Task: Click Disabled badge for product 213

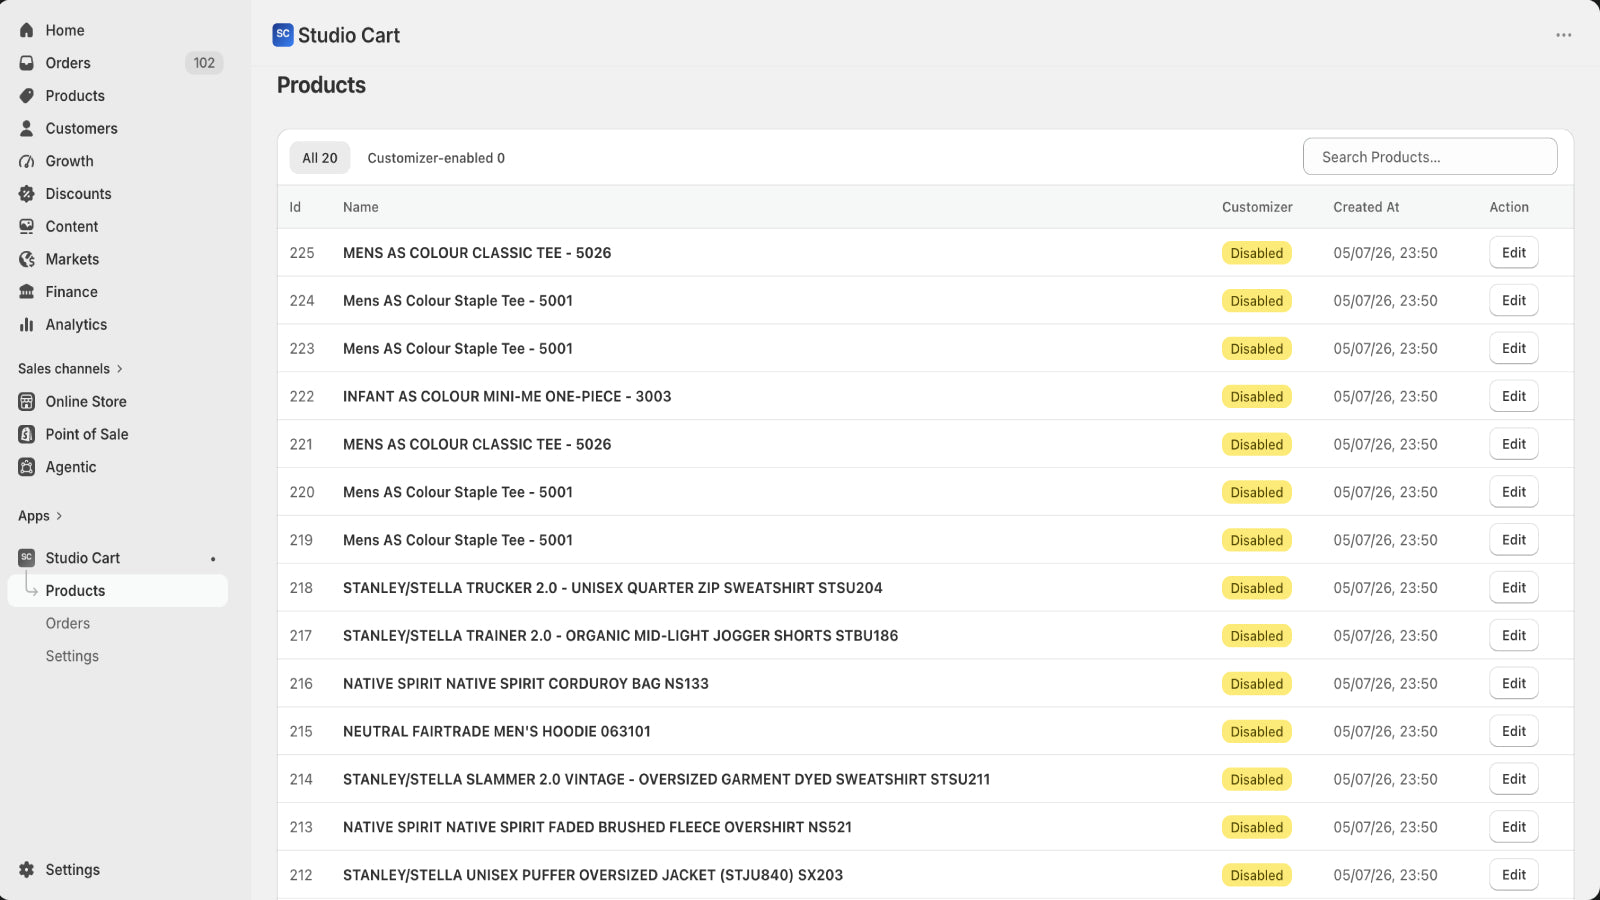Action: pos(1257,827)
